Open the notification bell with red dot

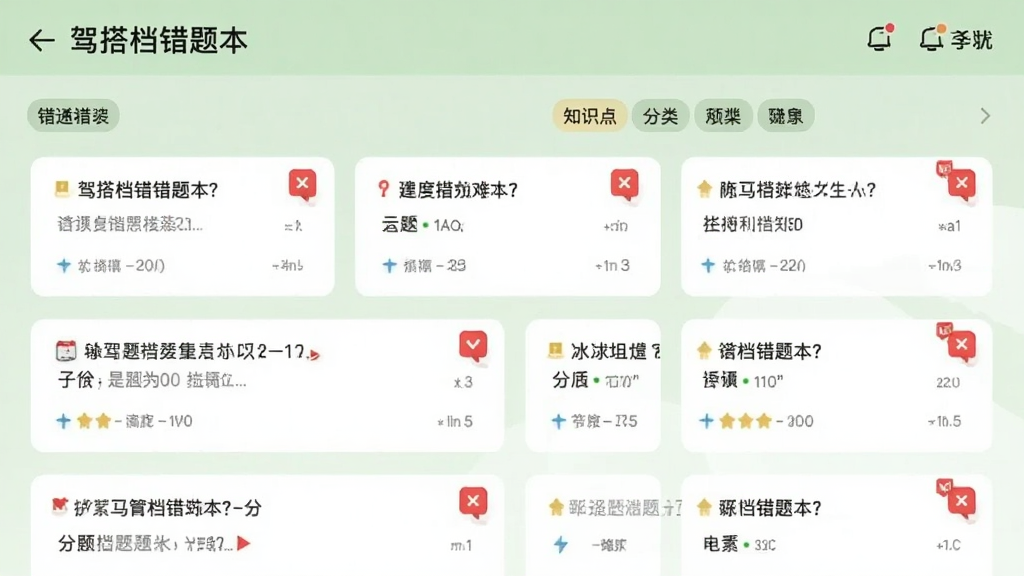[880, 38]
